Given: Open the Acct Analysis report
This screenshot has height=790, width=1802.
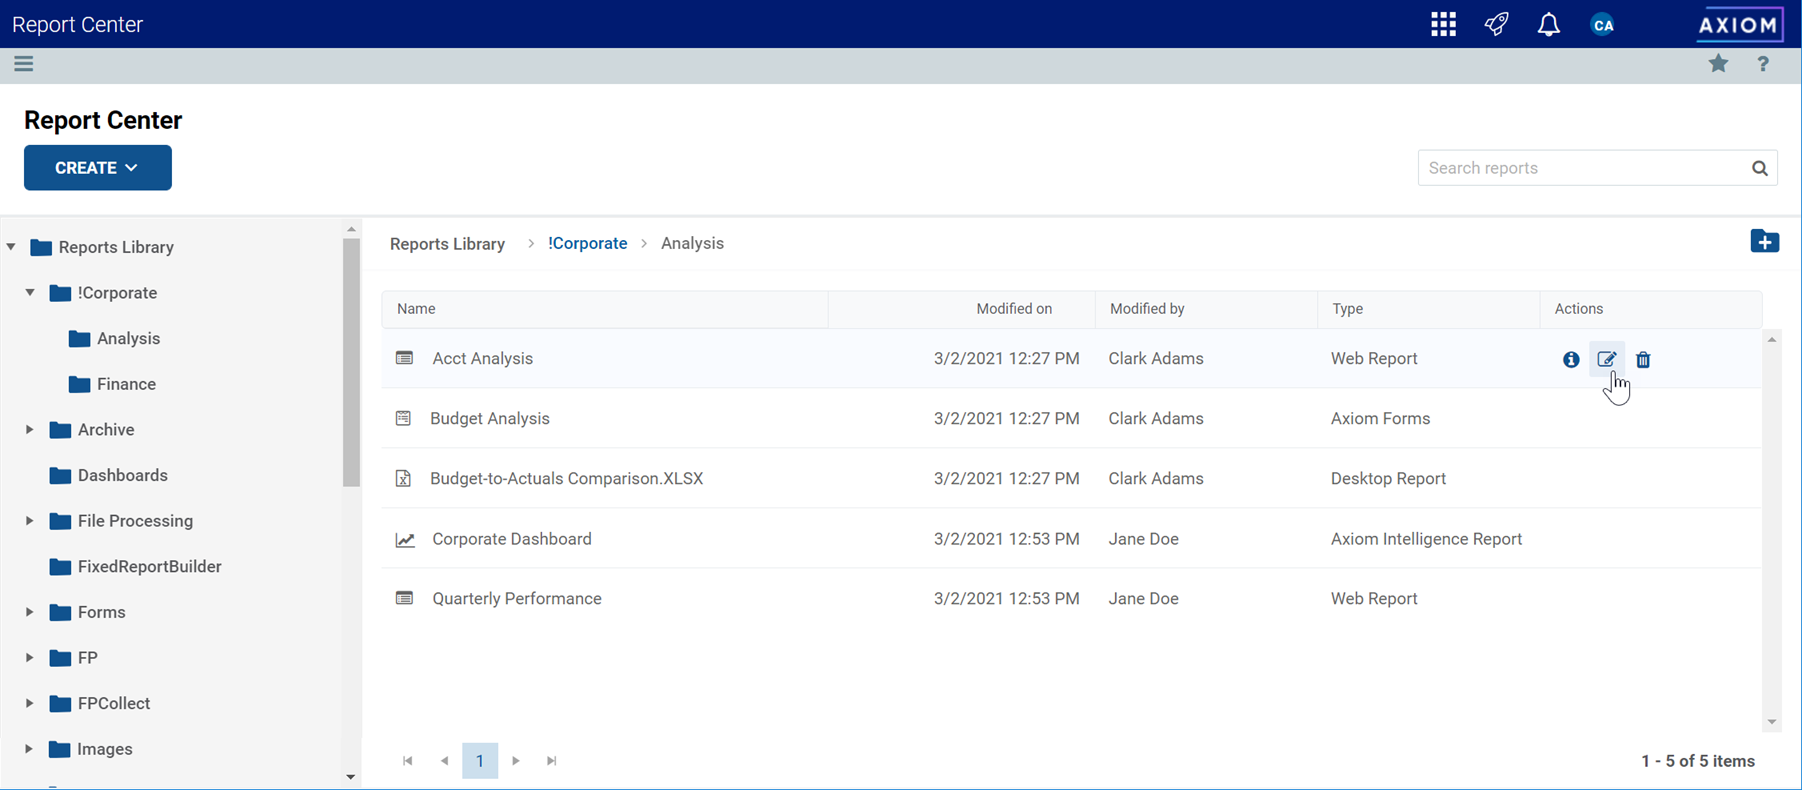Looking at the screenshot, I should (483, 358).
